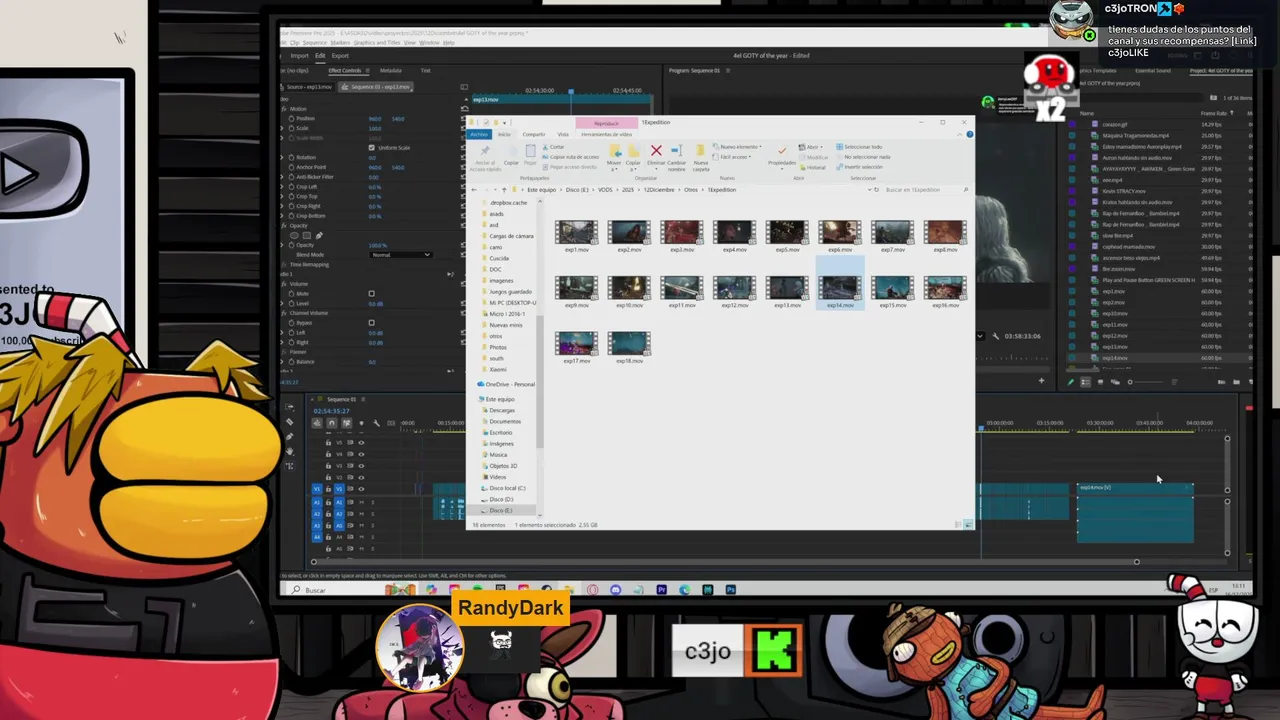Go up one folder in Explorer
This screenshot has width=1280, height=720.
tap(504, 189)
